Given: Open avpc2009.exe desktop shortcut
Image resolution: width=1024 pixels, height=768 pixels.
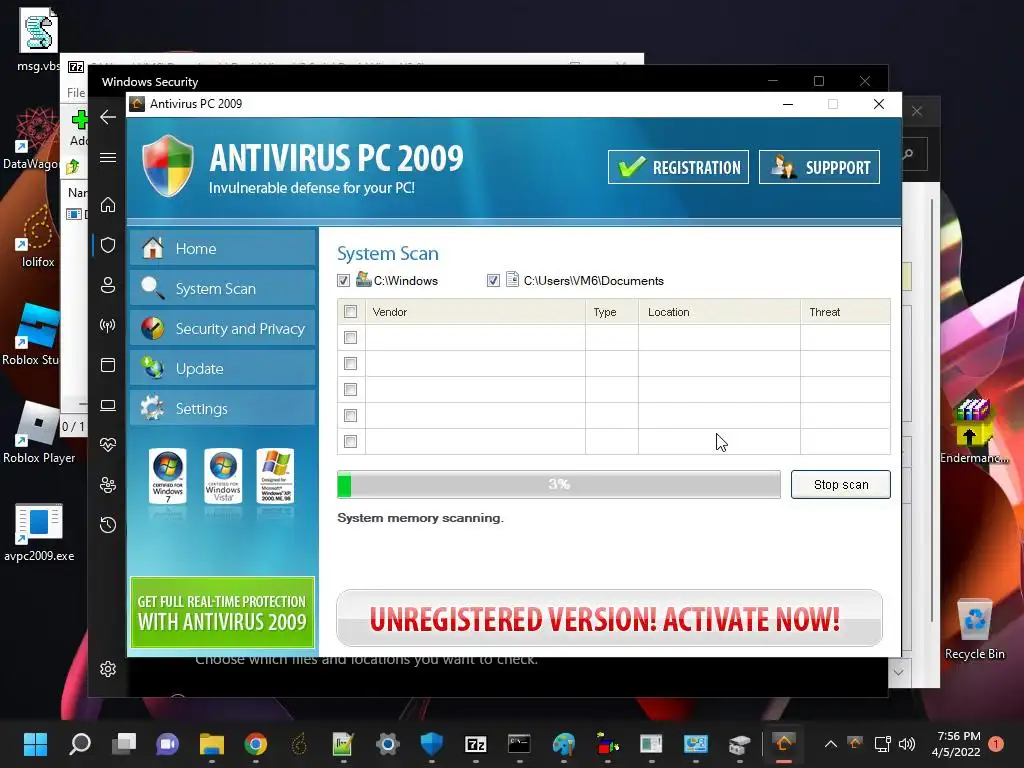Looking at the screenshot, I should tap(39, 532).
